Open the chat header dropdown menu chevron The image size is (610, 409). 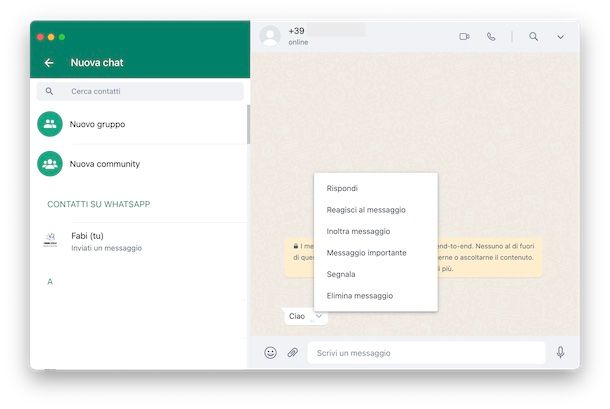(x=560, y=37)
